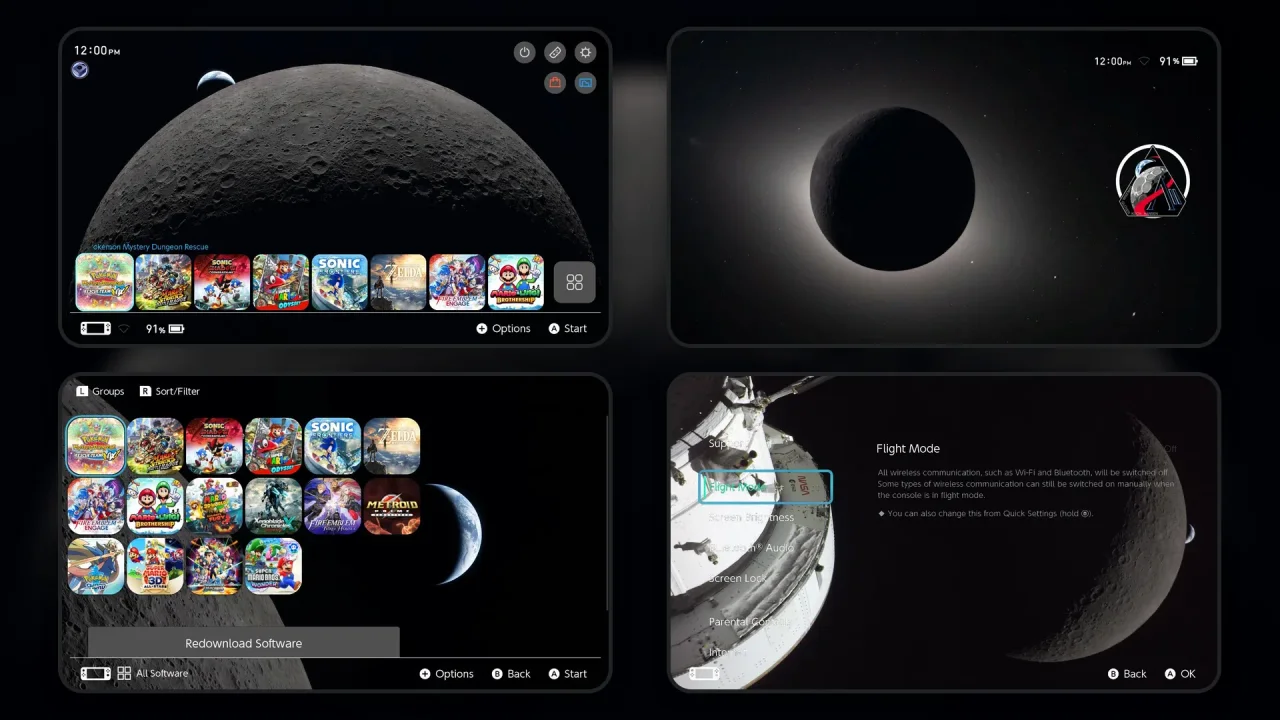Open the Controllers icon on the home screen
Screen dimensions: 1280x720
[555, 52]
